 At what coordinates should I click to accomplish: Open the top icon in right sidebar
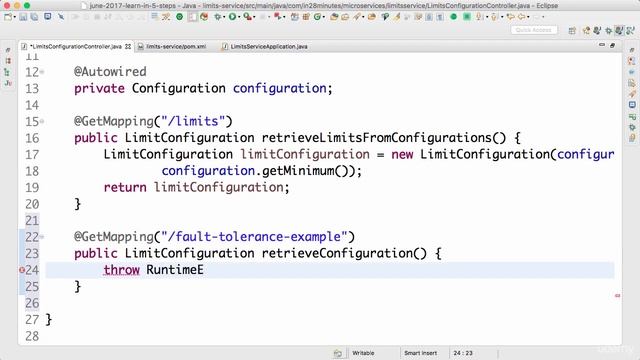point(632,50)
